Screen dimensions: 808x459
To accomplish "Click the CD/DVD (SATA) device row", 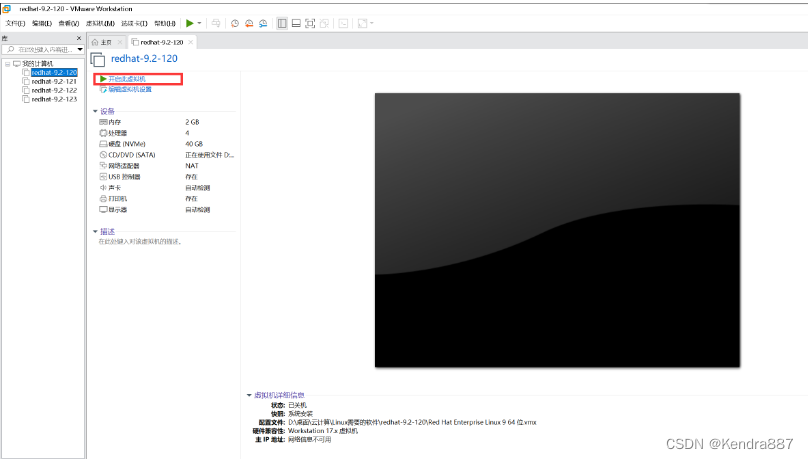I will 166,155.
